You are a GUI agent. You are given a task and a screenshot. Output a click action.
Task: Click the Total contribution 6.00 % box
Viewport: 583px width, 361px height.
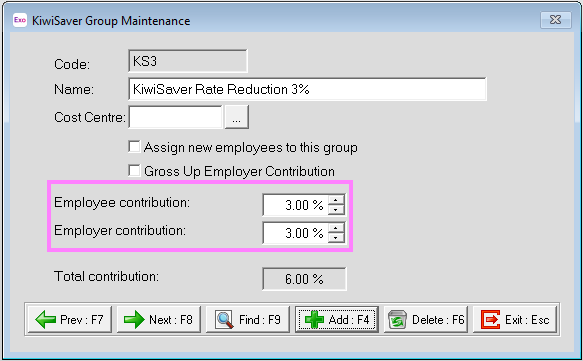pos(304,279)
